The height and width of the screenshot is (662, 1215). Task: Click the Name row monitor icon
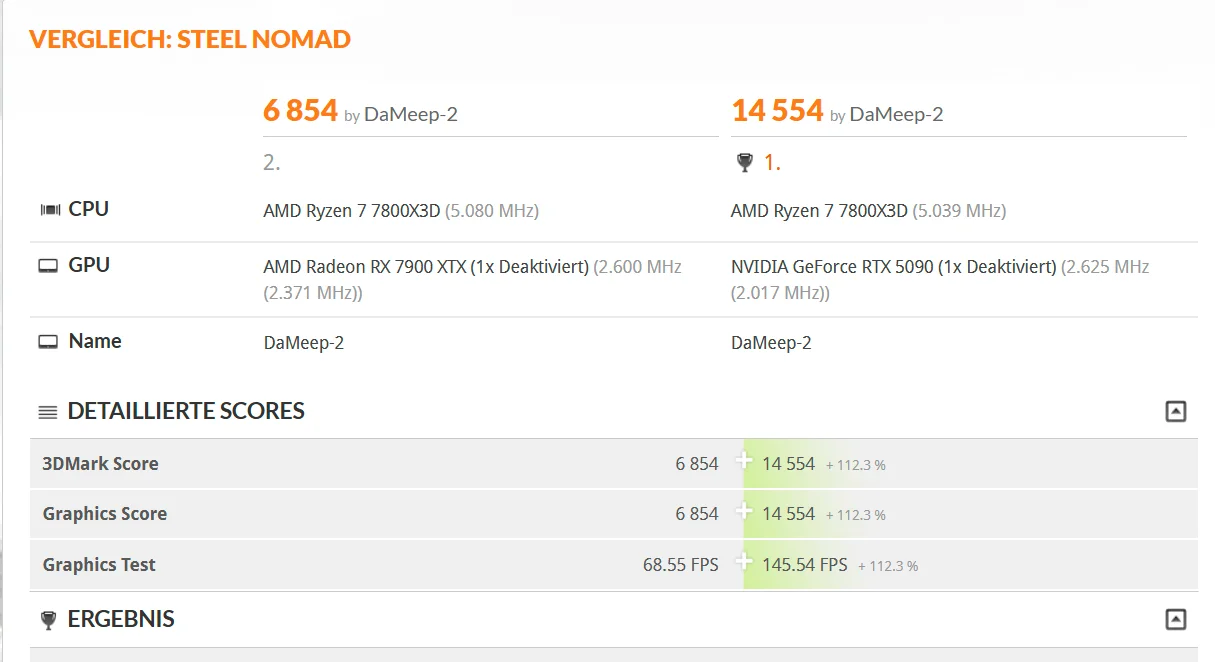click(48, 342)
